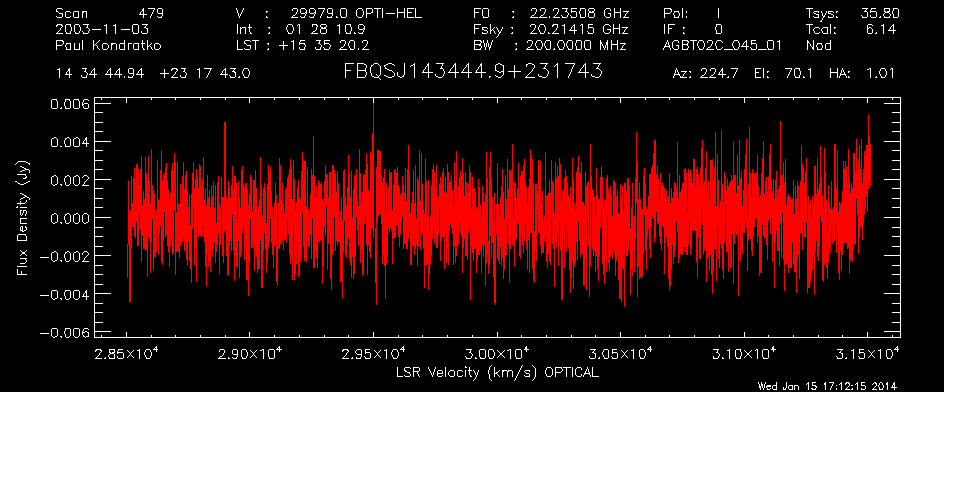962x490 pixels.
Task: Click the Flux Density (Jy) axis label
Action: [x=23, y=218]
